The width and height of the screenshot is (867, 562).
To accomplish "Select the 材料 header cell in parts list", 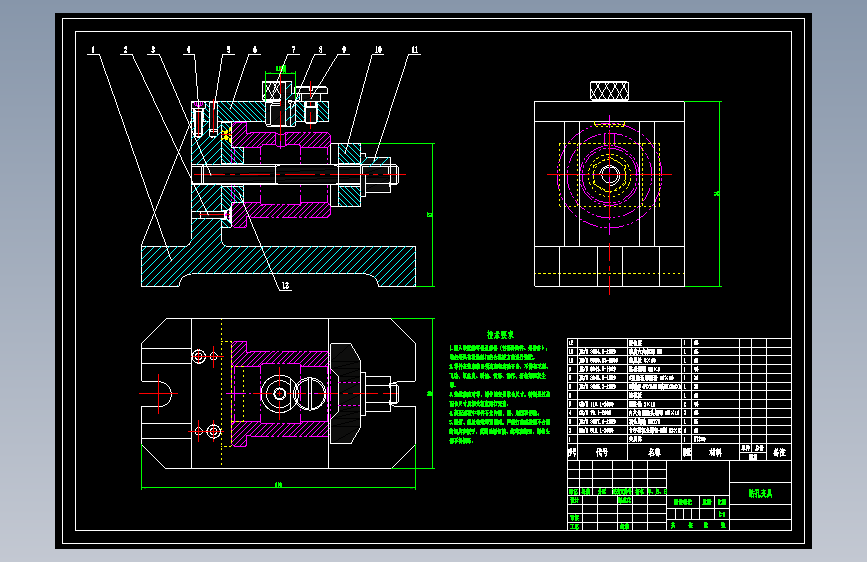I will tap(715, 452).
